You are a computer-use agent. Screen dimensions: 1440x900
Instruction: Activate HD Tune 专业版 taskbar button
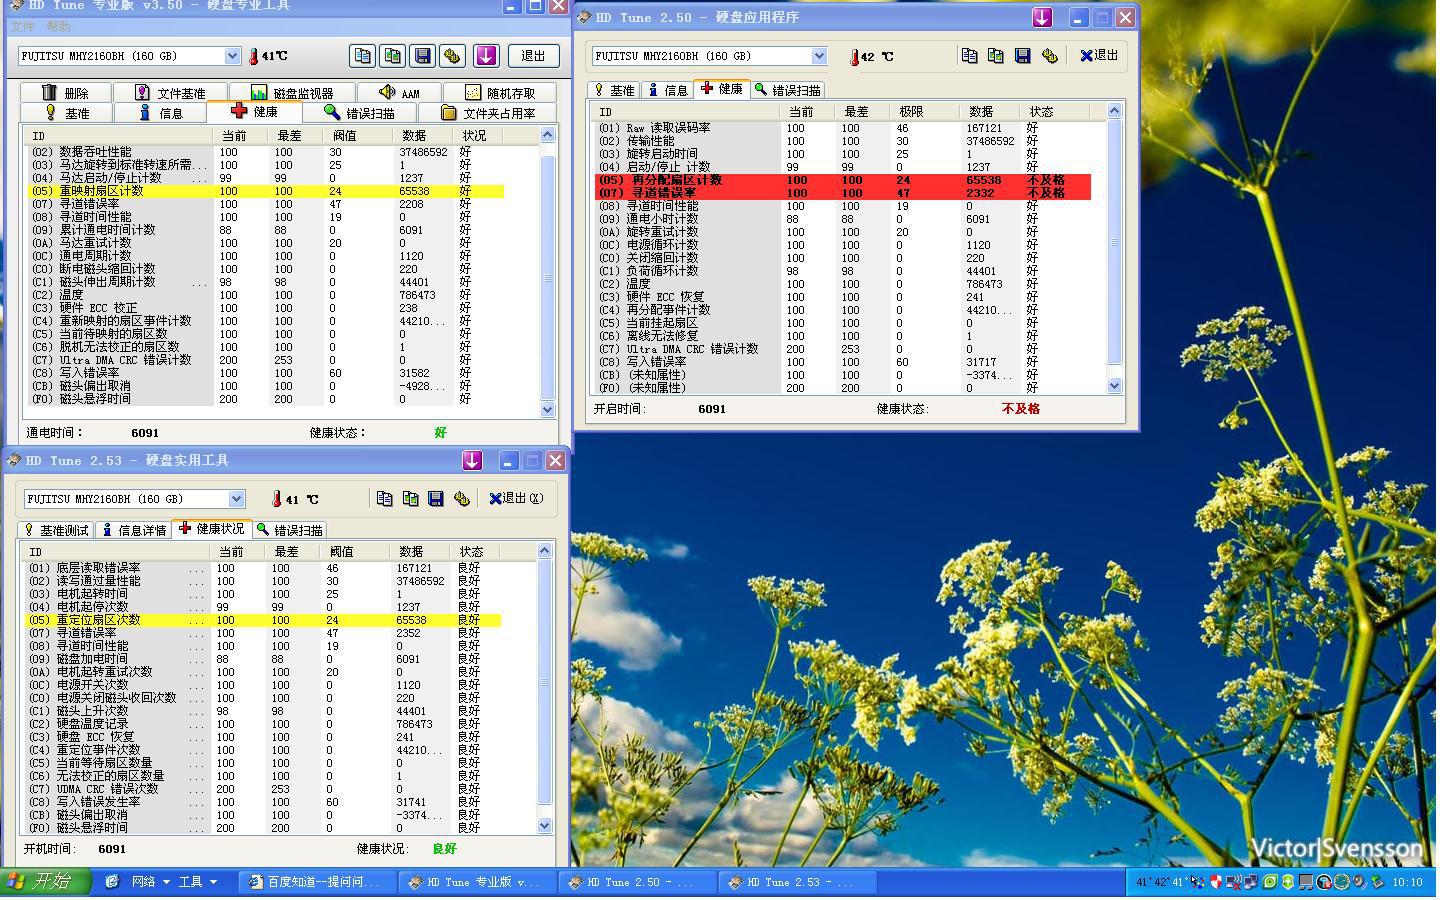(478, 882)
